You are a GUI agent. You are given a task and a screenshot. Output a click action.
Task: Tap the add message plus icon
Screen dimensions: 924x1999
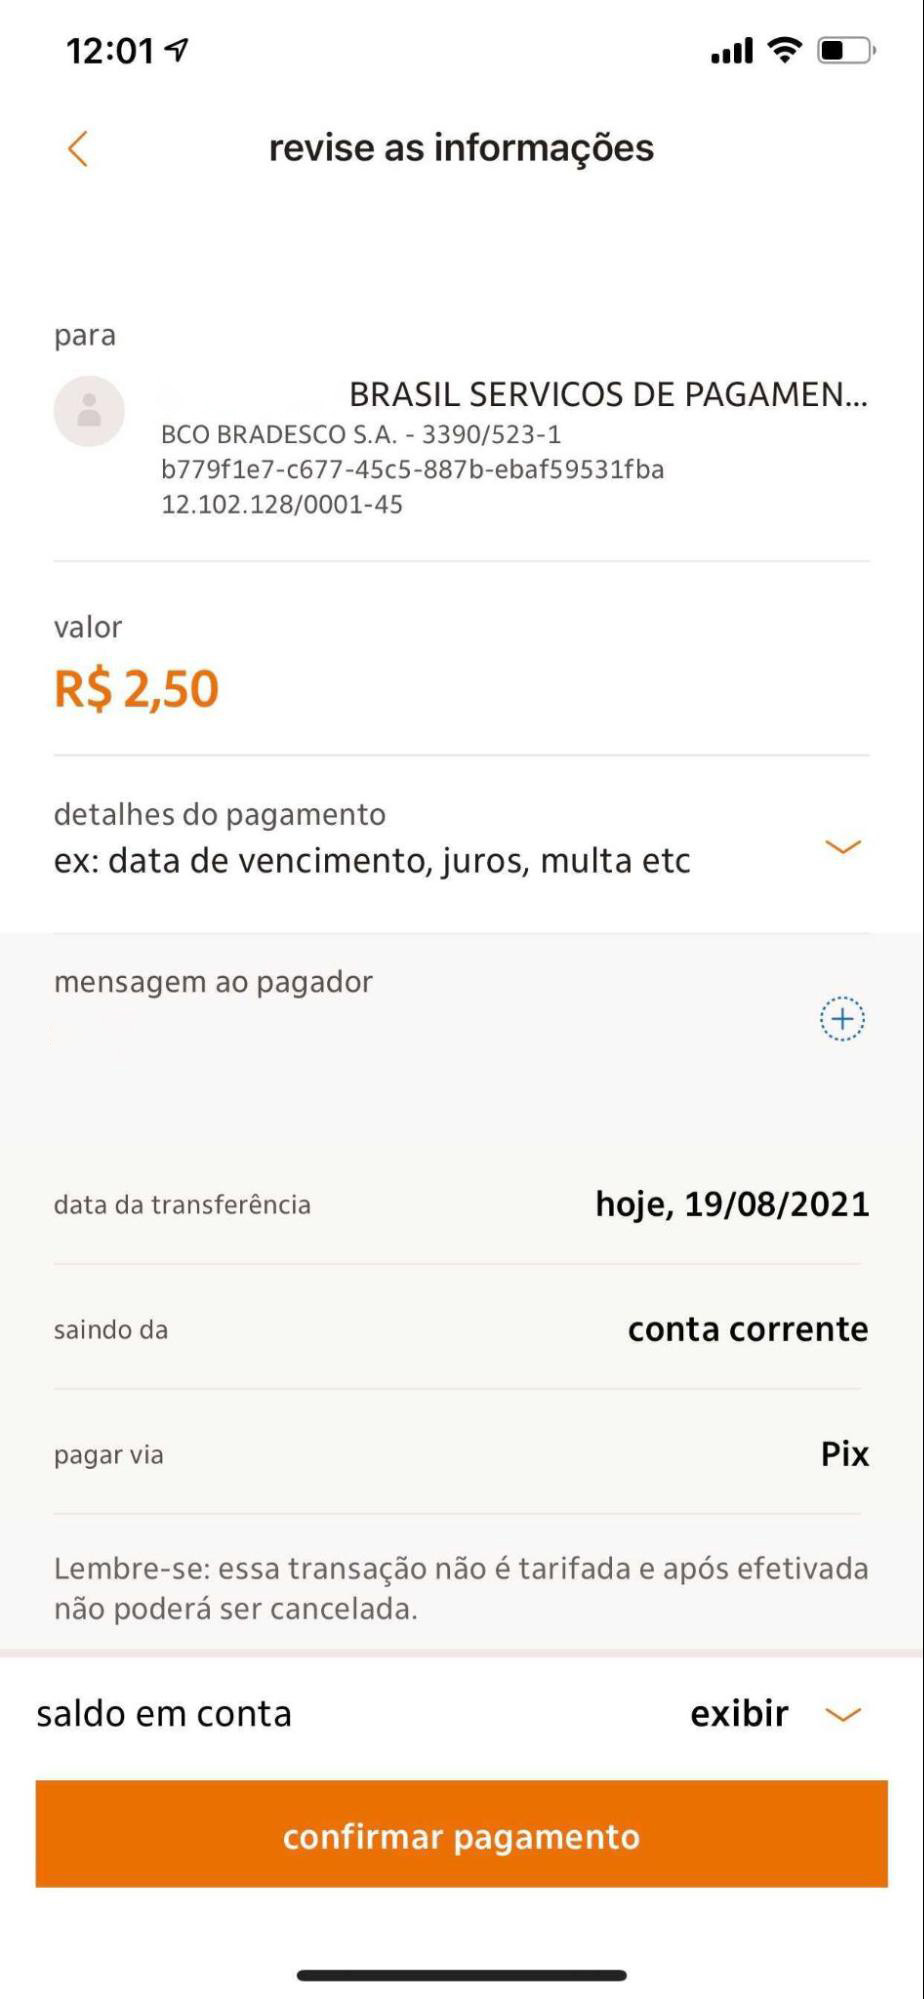(842, 1019)
